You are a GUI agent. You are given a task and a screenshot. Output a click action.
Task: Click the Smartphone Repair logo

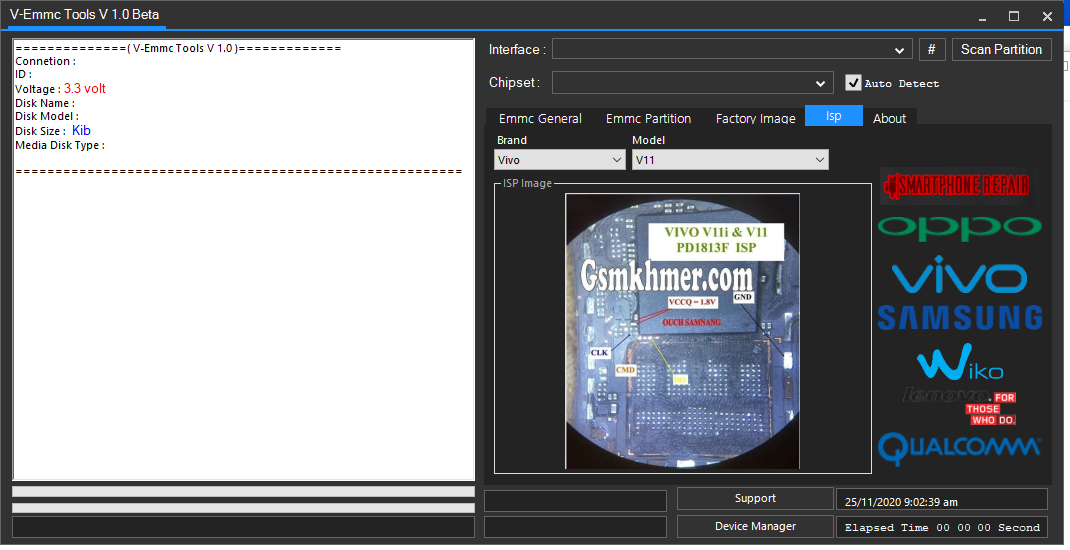click(x=959, y=186)
